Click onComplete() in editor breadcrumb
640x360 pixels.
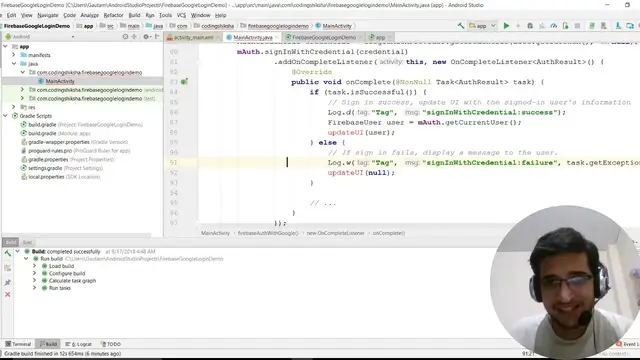click(389, 233)
